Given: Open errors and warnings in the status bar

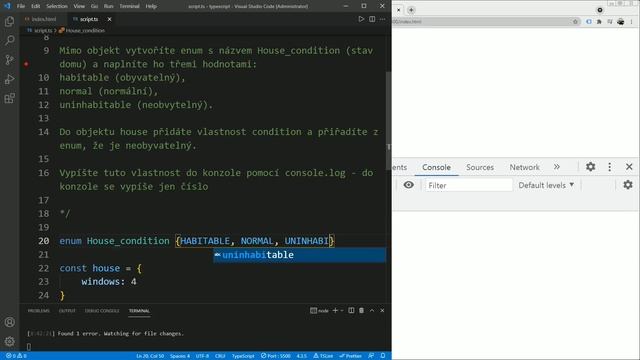Looking at the screenshot, I should click(16, 356).
